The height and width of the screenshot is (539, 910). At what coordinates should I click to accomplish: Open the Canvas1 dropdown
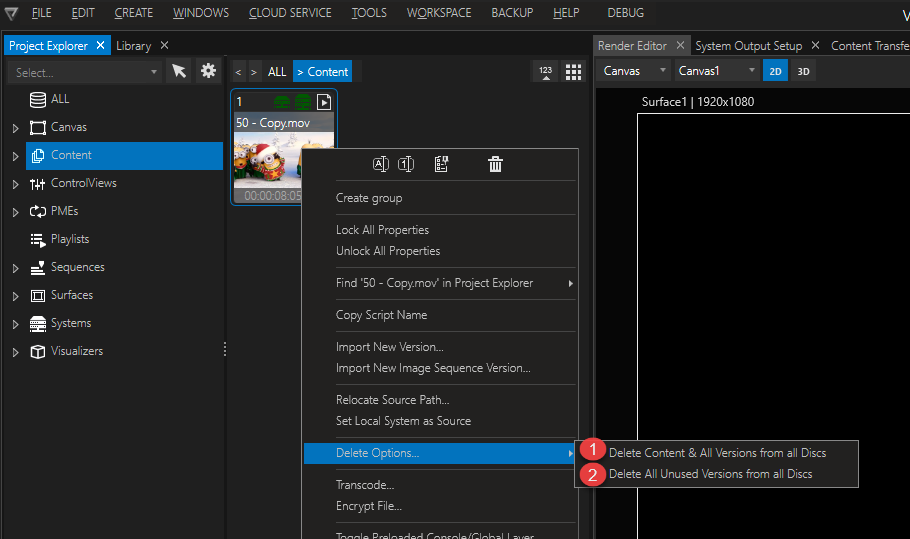[717, 71]
